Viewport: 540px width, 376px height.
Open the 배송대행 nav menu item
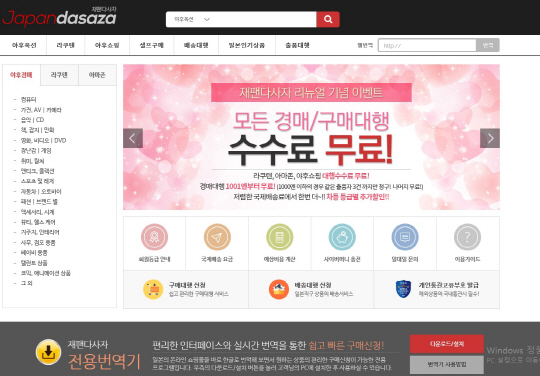[x=196, y=45]
